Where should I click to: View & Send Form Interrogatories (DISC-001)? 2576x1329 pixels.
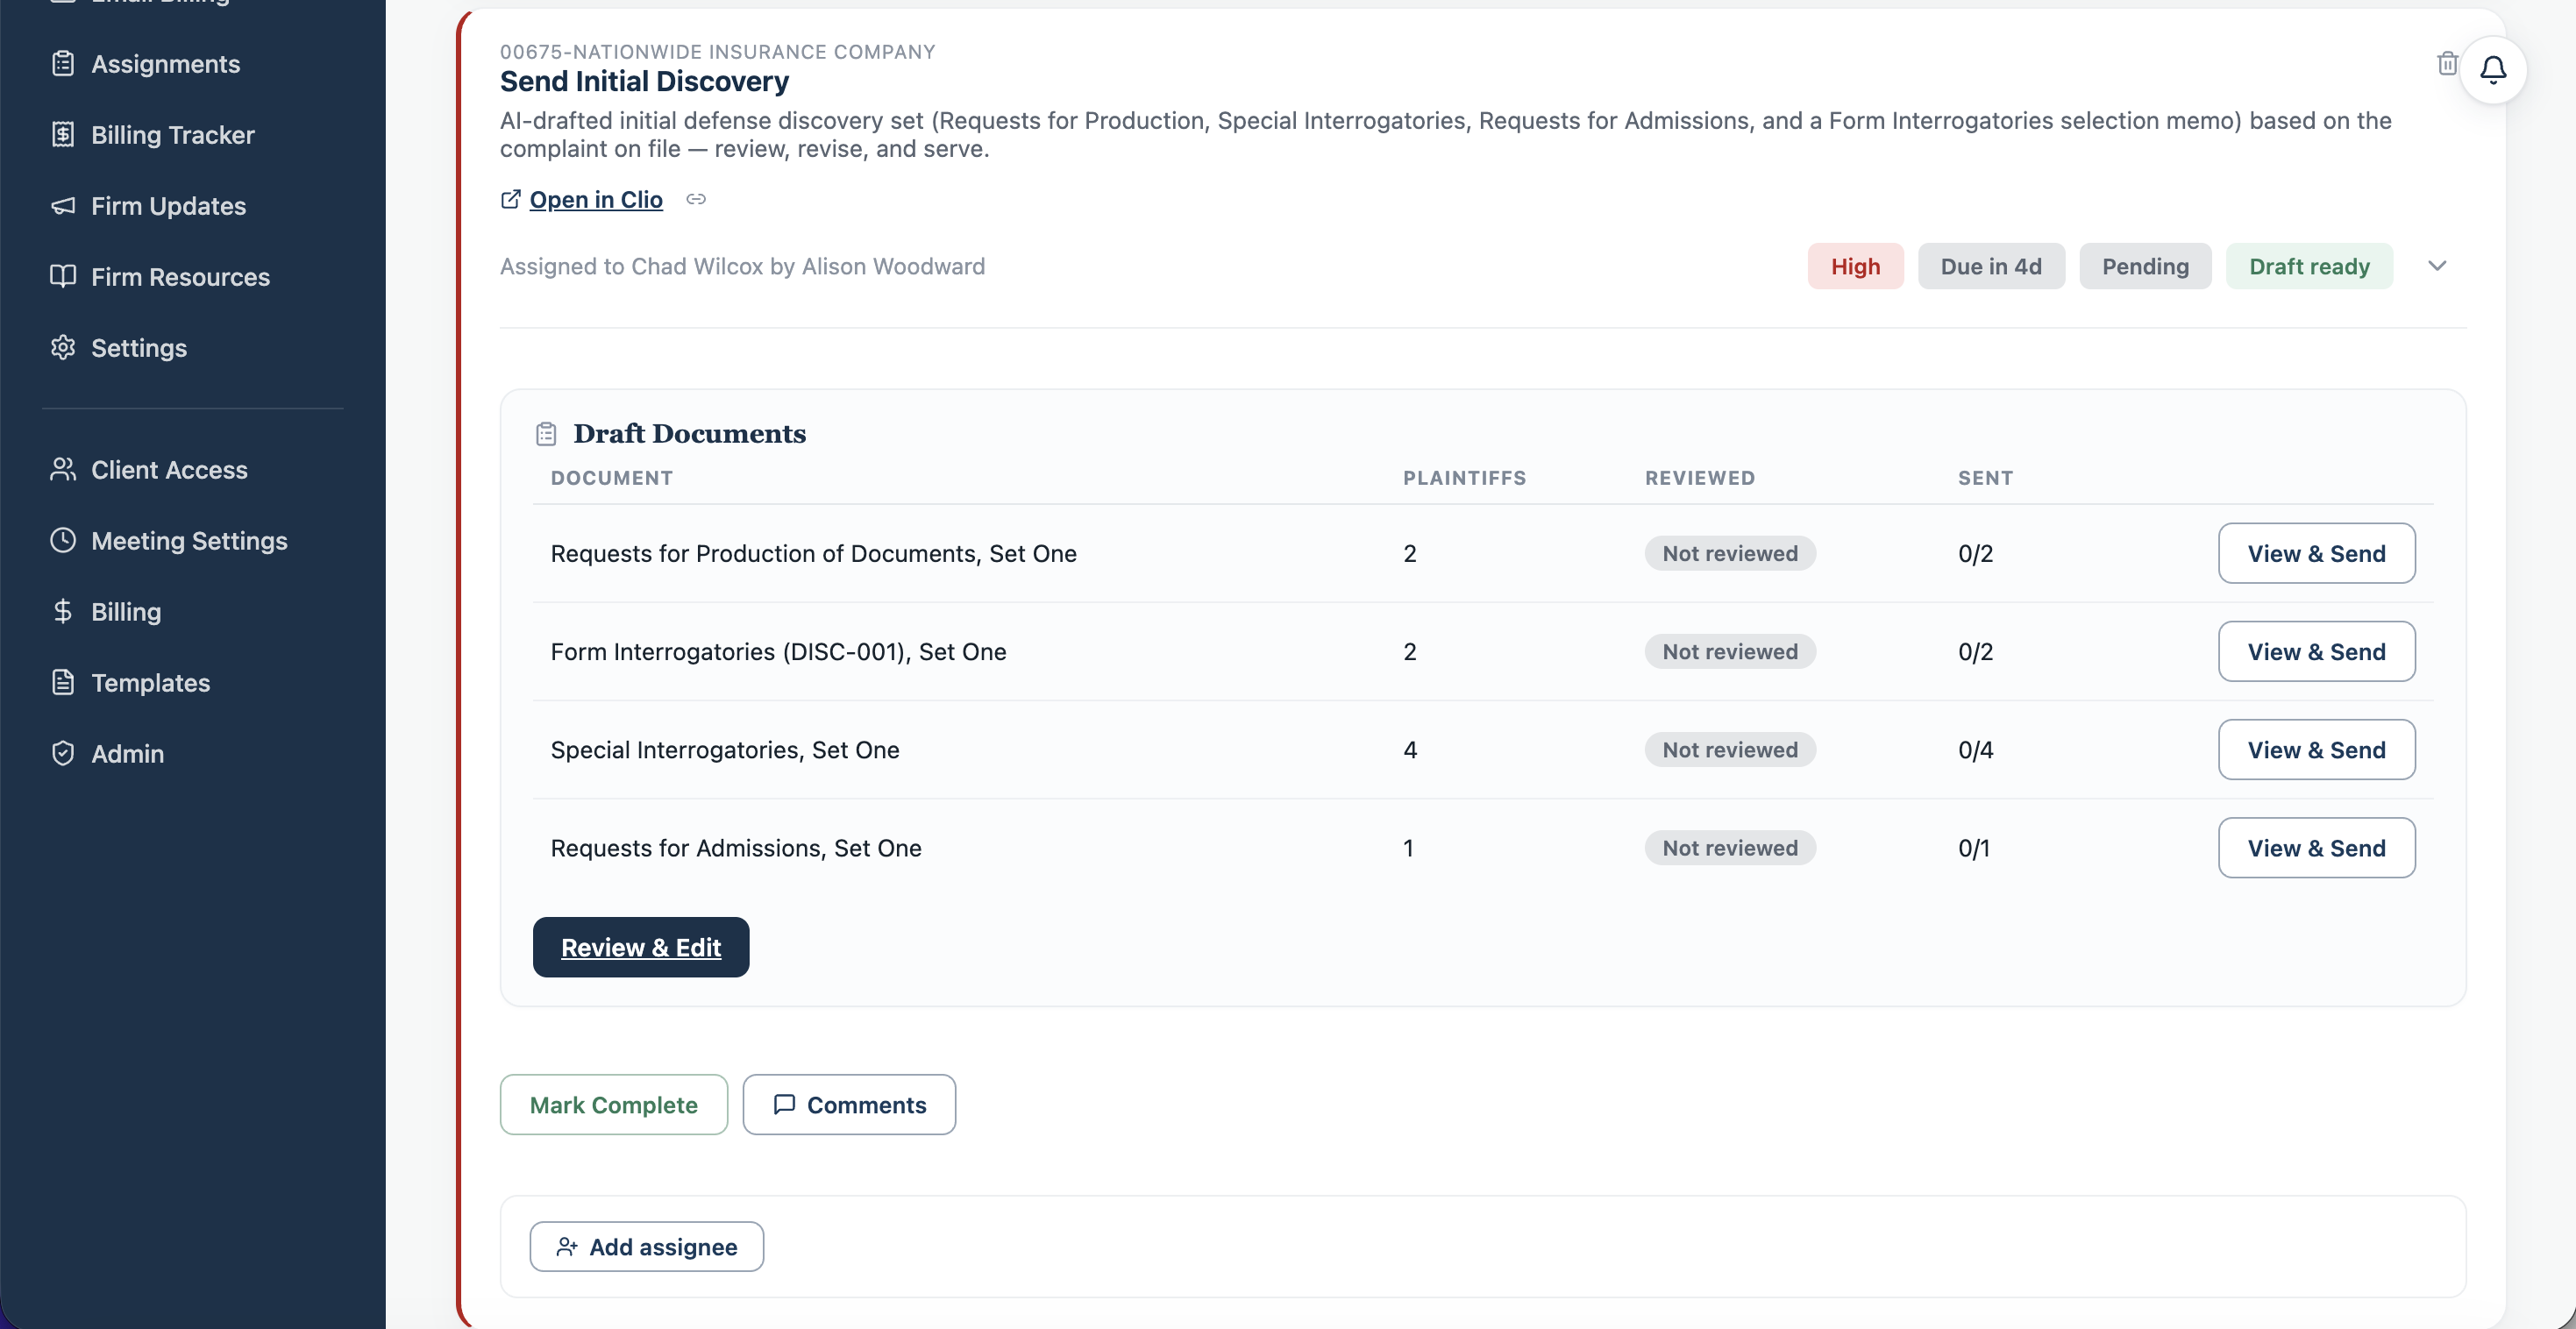point(2316,651)
